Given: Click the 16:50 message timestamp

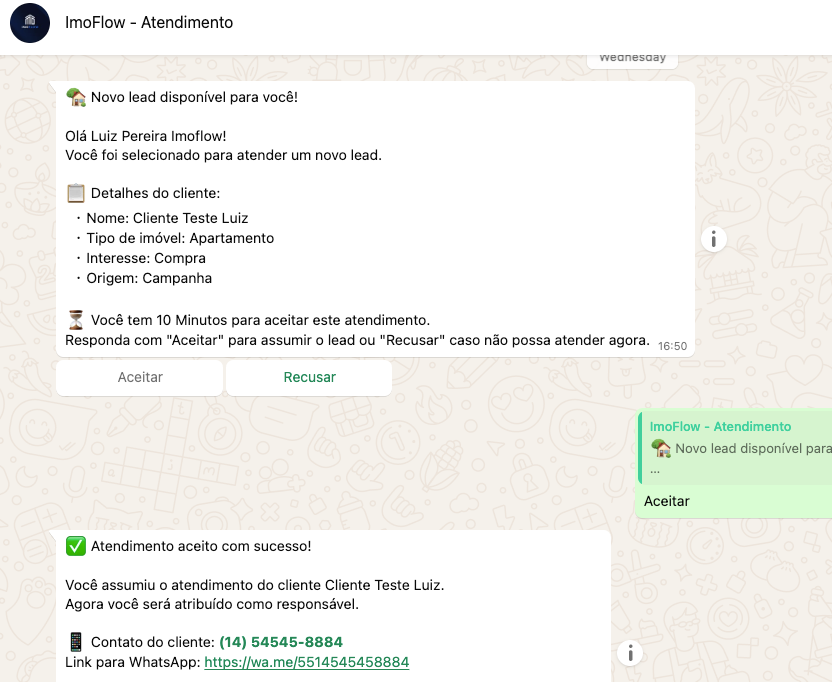Looking at the screenshot, I should click(672, 346).
